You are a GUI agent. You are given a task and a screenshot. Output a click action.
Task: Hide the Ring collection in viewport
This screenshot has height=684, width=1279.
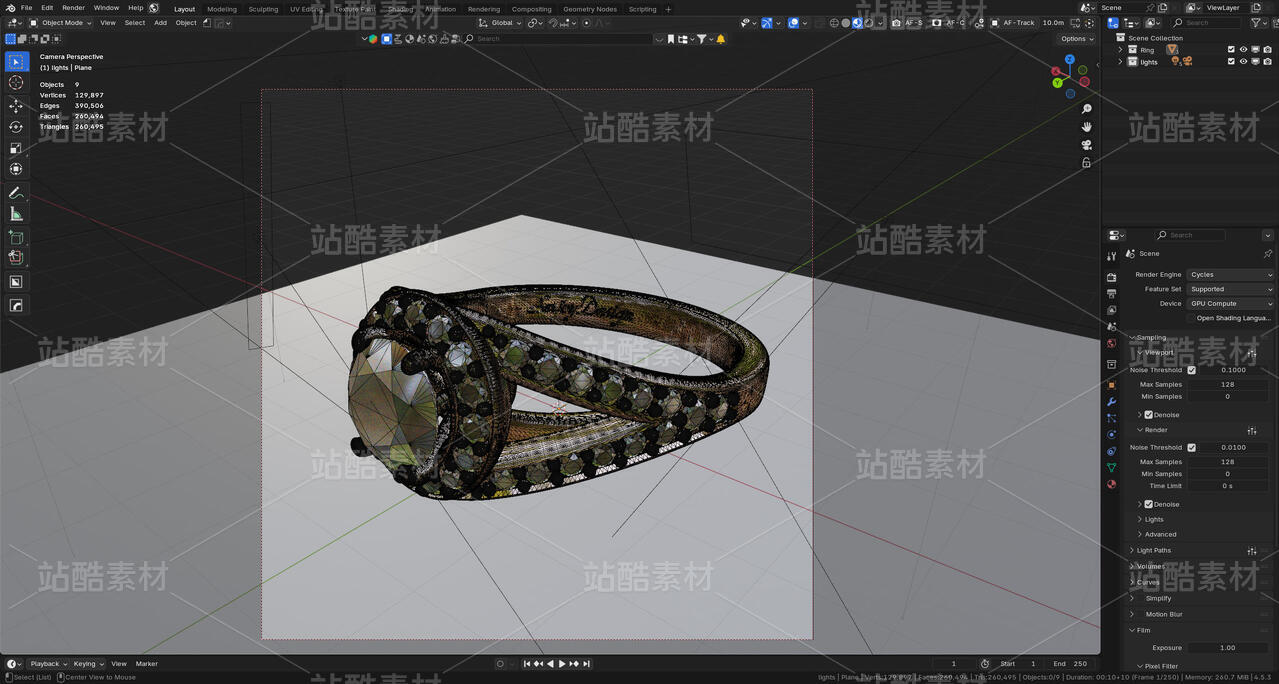1244,49
